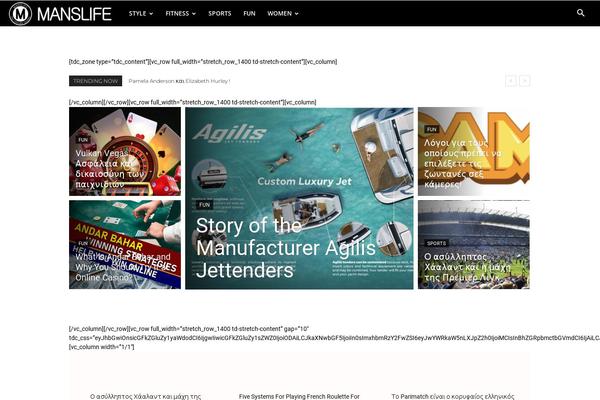Click FUN tag on Agilis article

pyautogui.click(x=205, y=205)
